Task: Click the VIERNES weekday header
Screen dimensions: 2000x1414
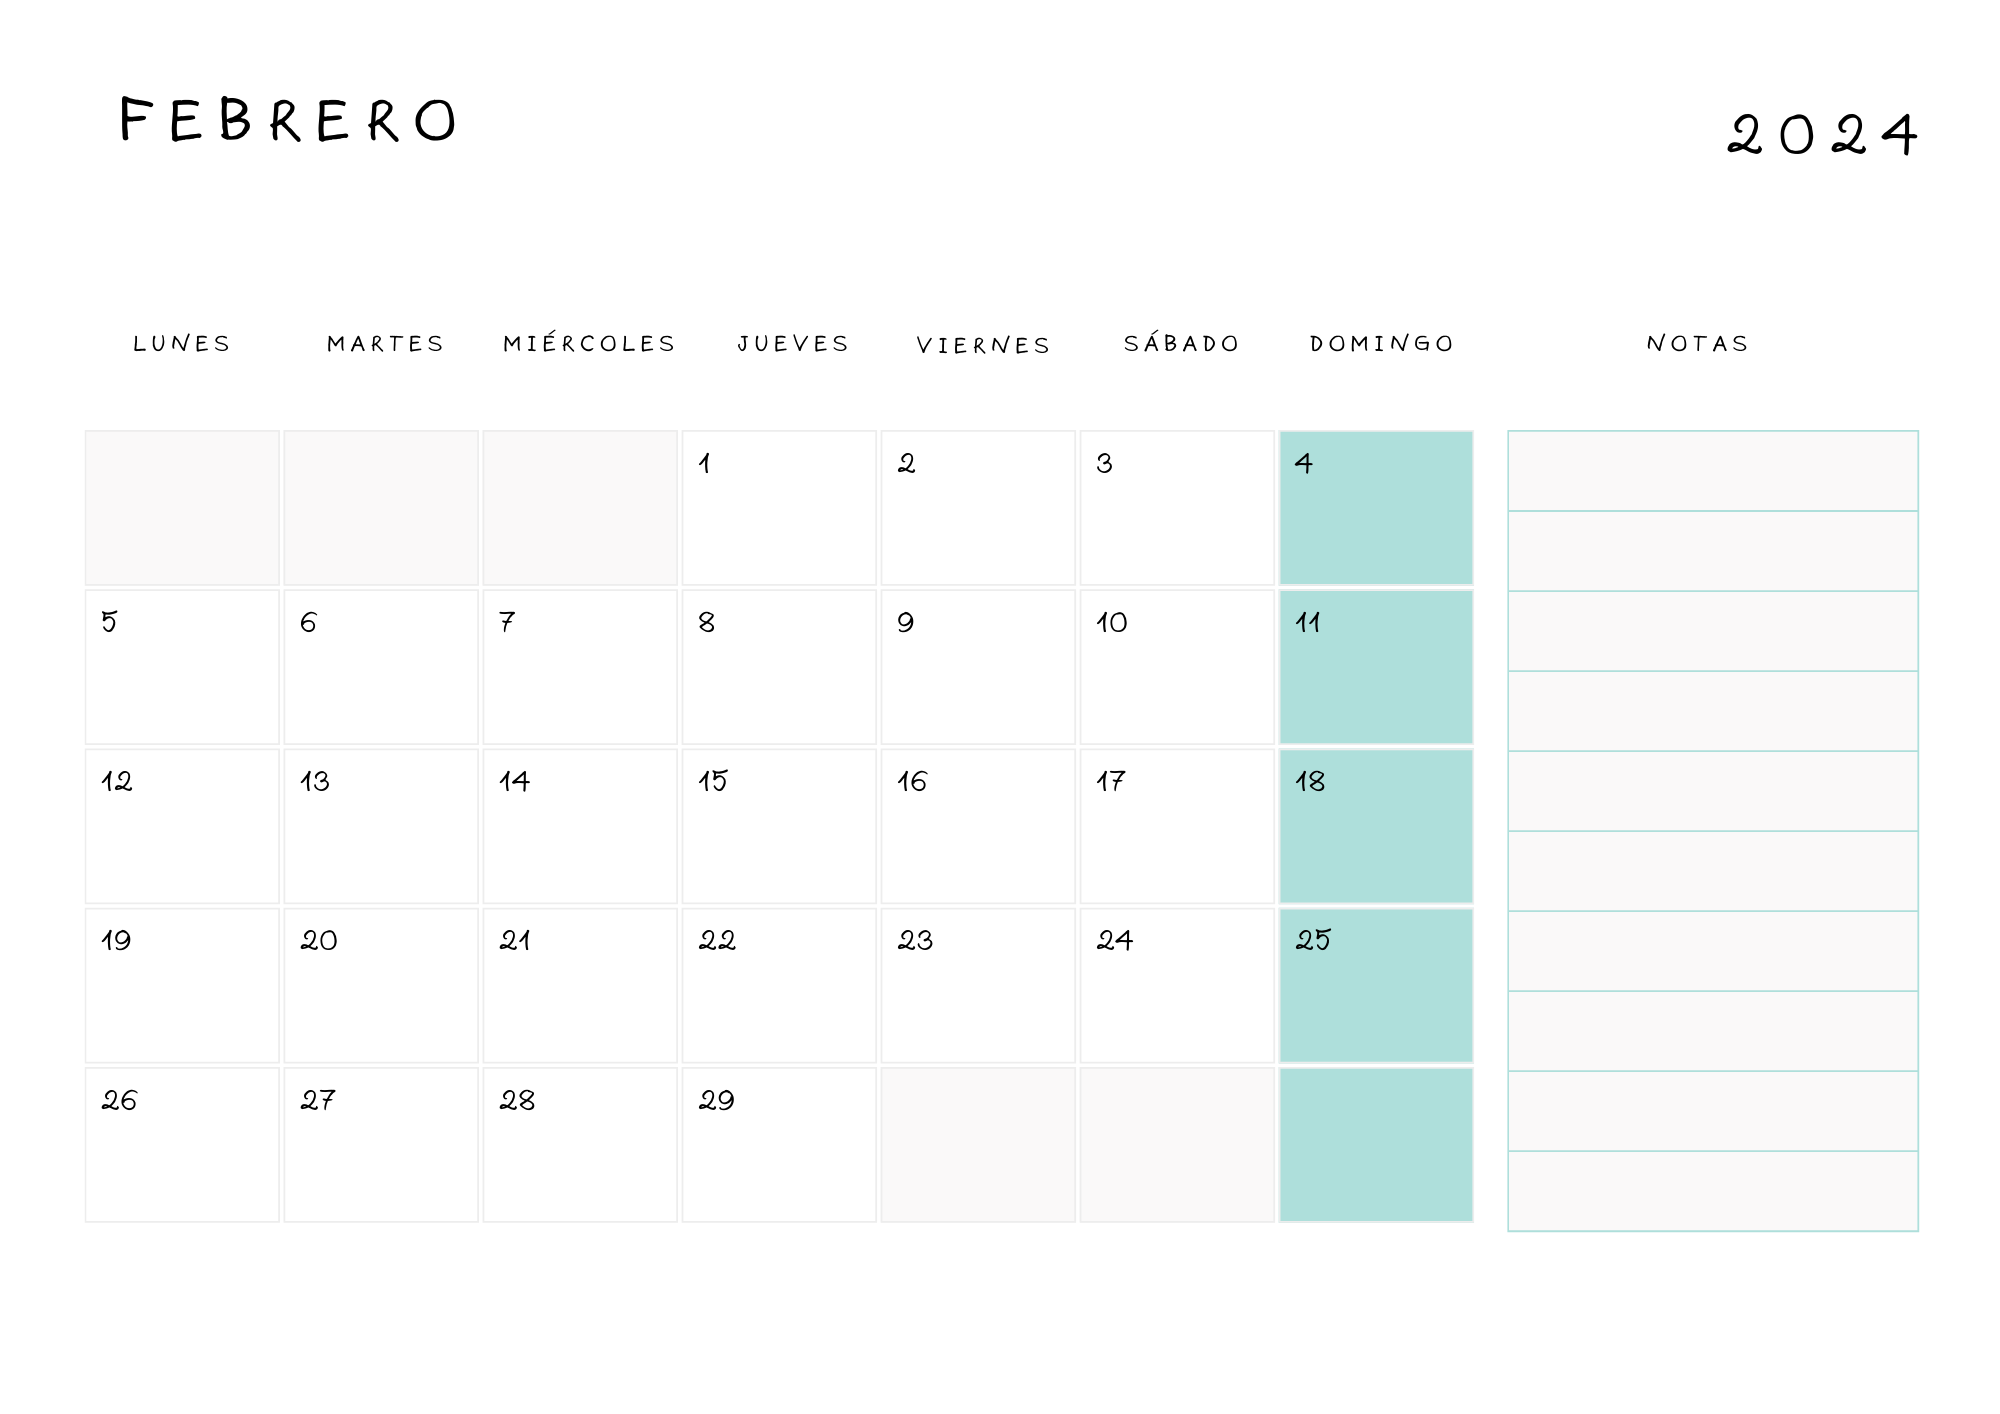Action: pyautogui.click(x=984, y=345)
